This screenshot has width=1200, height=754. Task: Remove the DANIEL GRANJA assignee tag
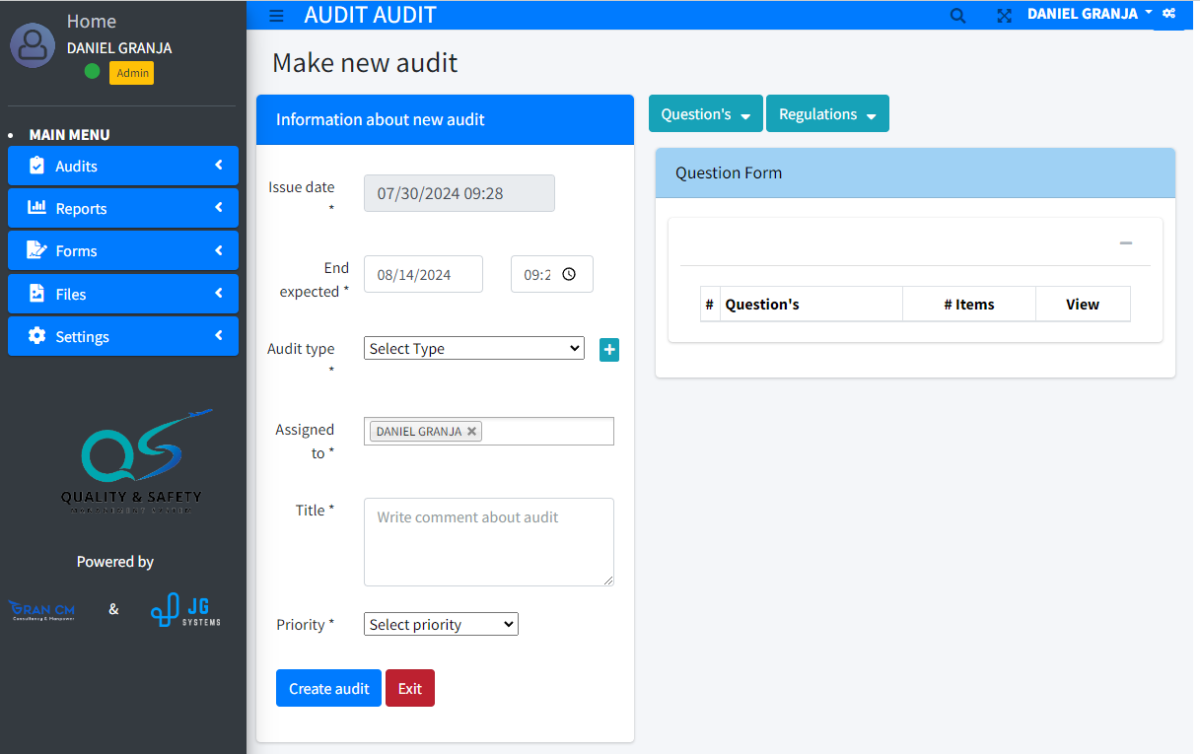[472, 431]
